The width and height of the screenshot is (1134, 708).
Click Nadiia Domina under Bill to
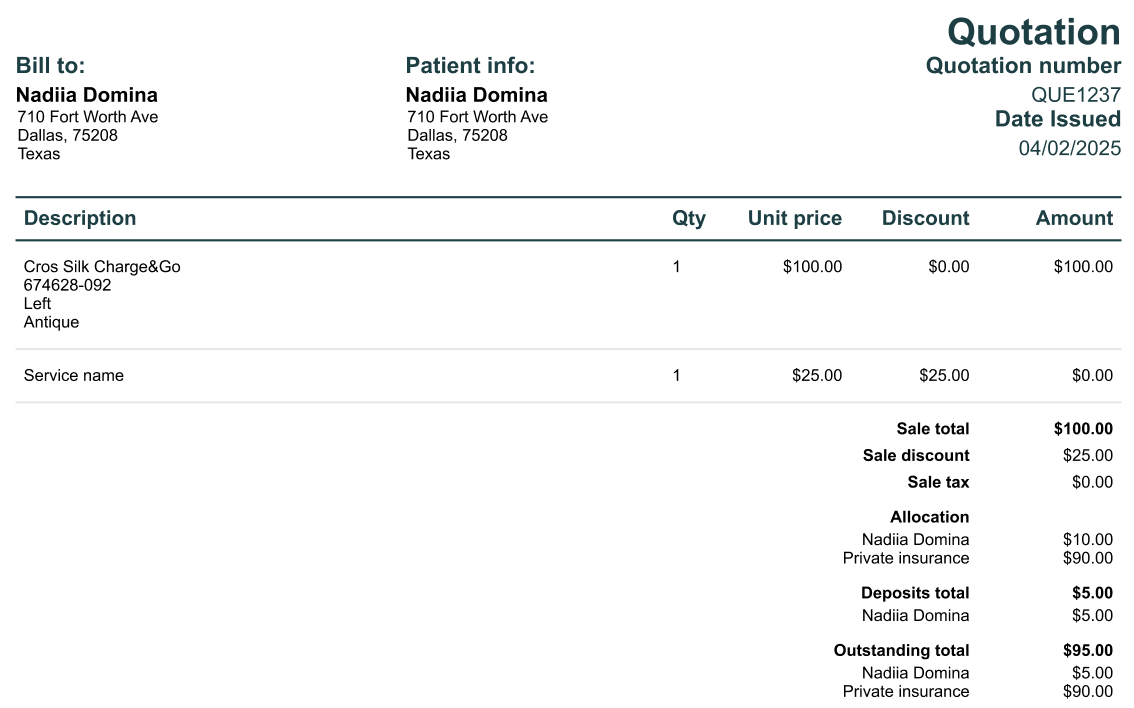[x=87, y=95]
